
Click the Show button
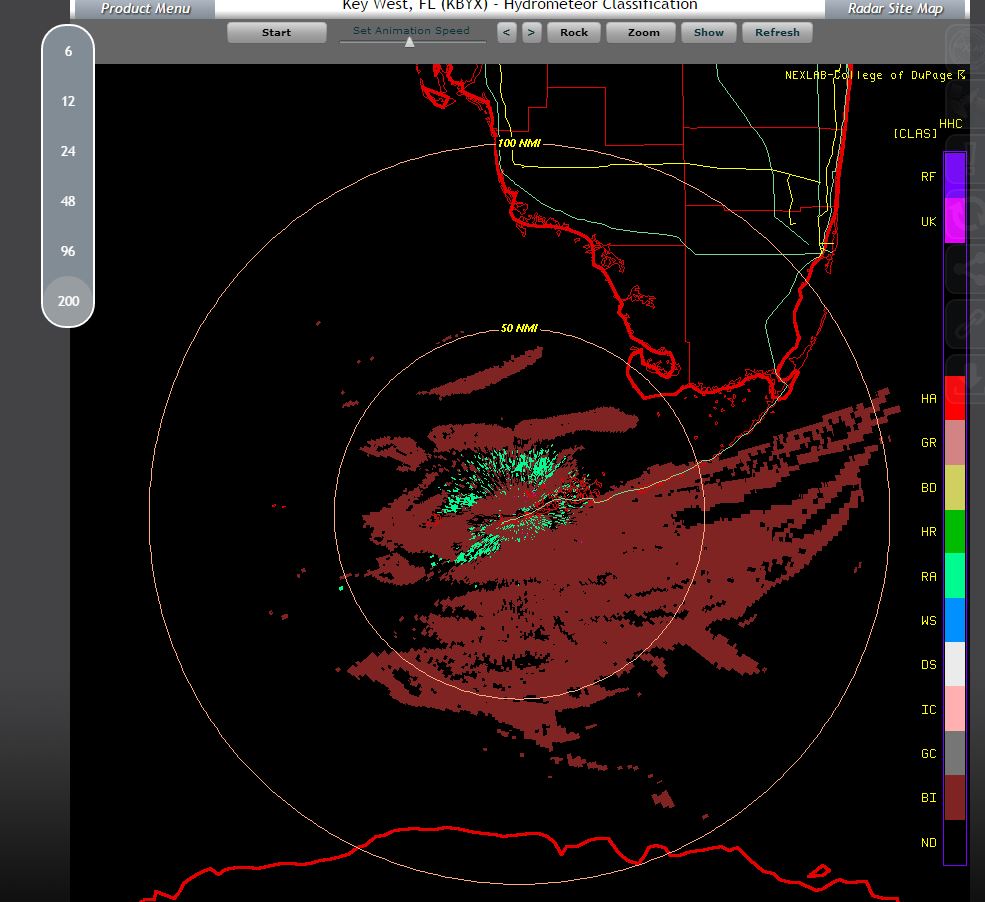pyautogui.click(x=709, y=32)
